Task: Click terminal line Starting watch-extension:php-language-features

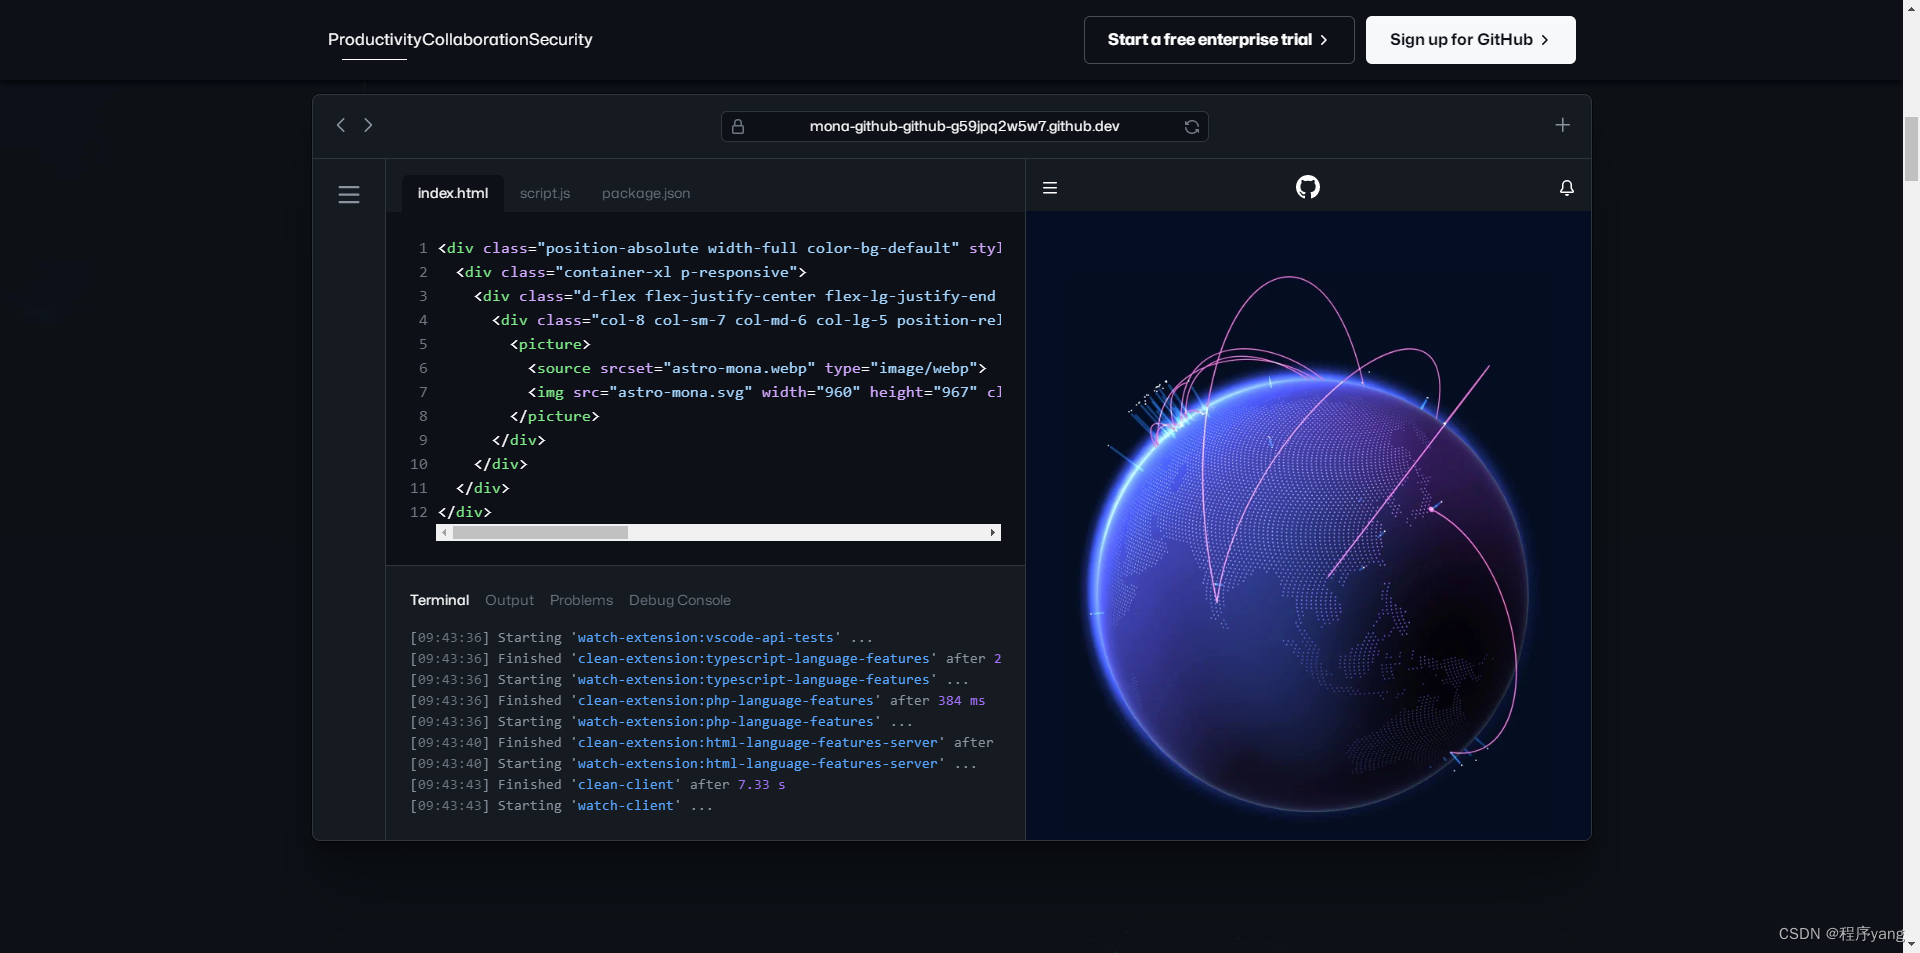Action: click(x=661, y=721)
